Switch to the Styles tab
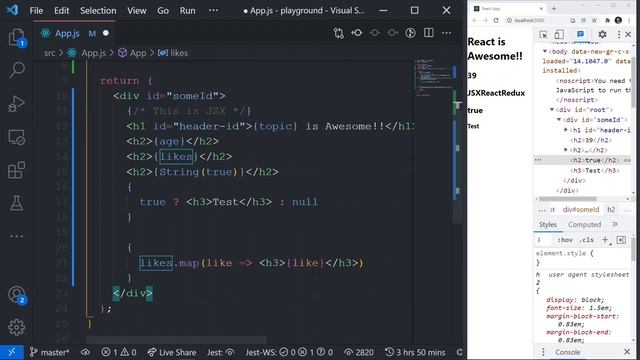Screen dimensions: 640x360 (x=548, y=224)
